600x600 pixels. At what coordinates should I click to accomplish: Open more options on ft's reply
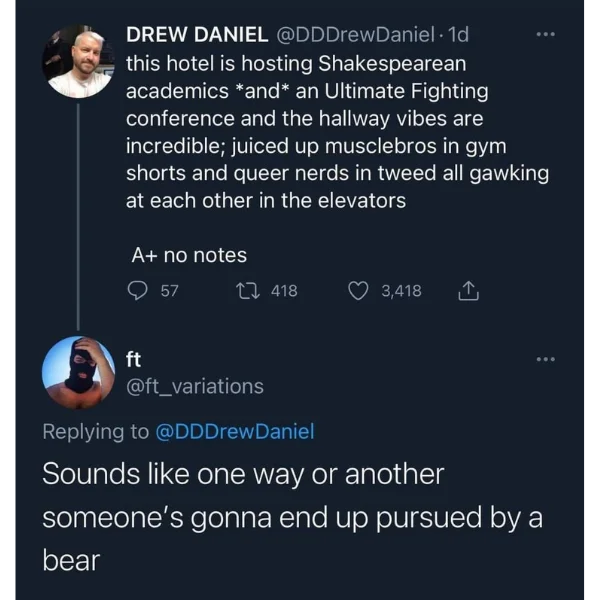[x=545, y=359]
